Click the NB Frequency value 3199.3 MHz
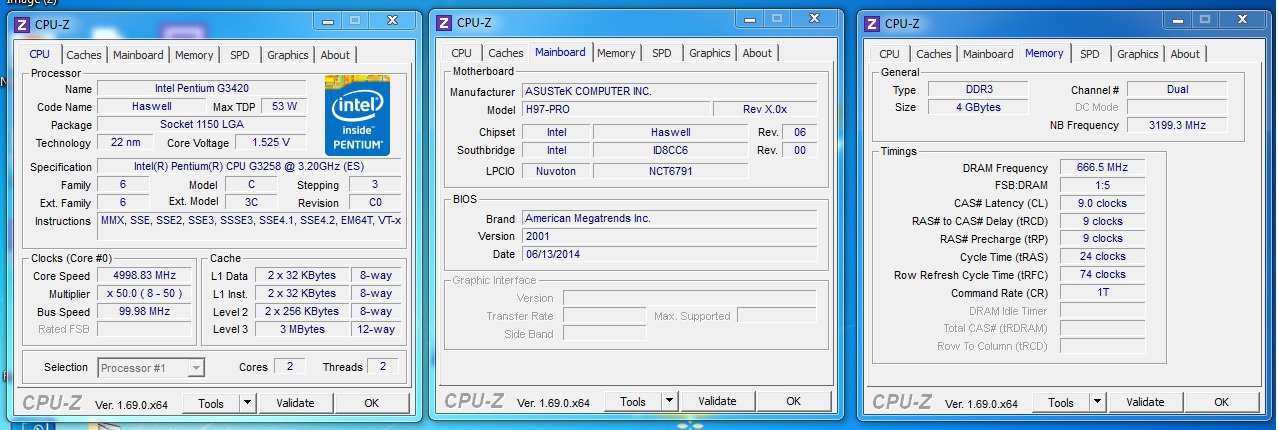Viewport: 1278px width, 430px height. 1177,126
